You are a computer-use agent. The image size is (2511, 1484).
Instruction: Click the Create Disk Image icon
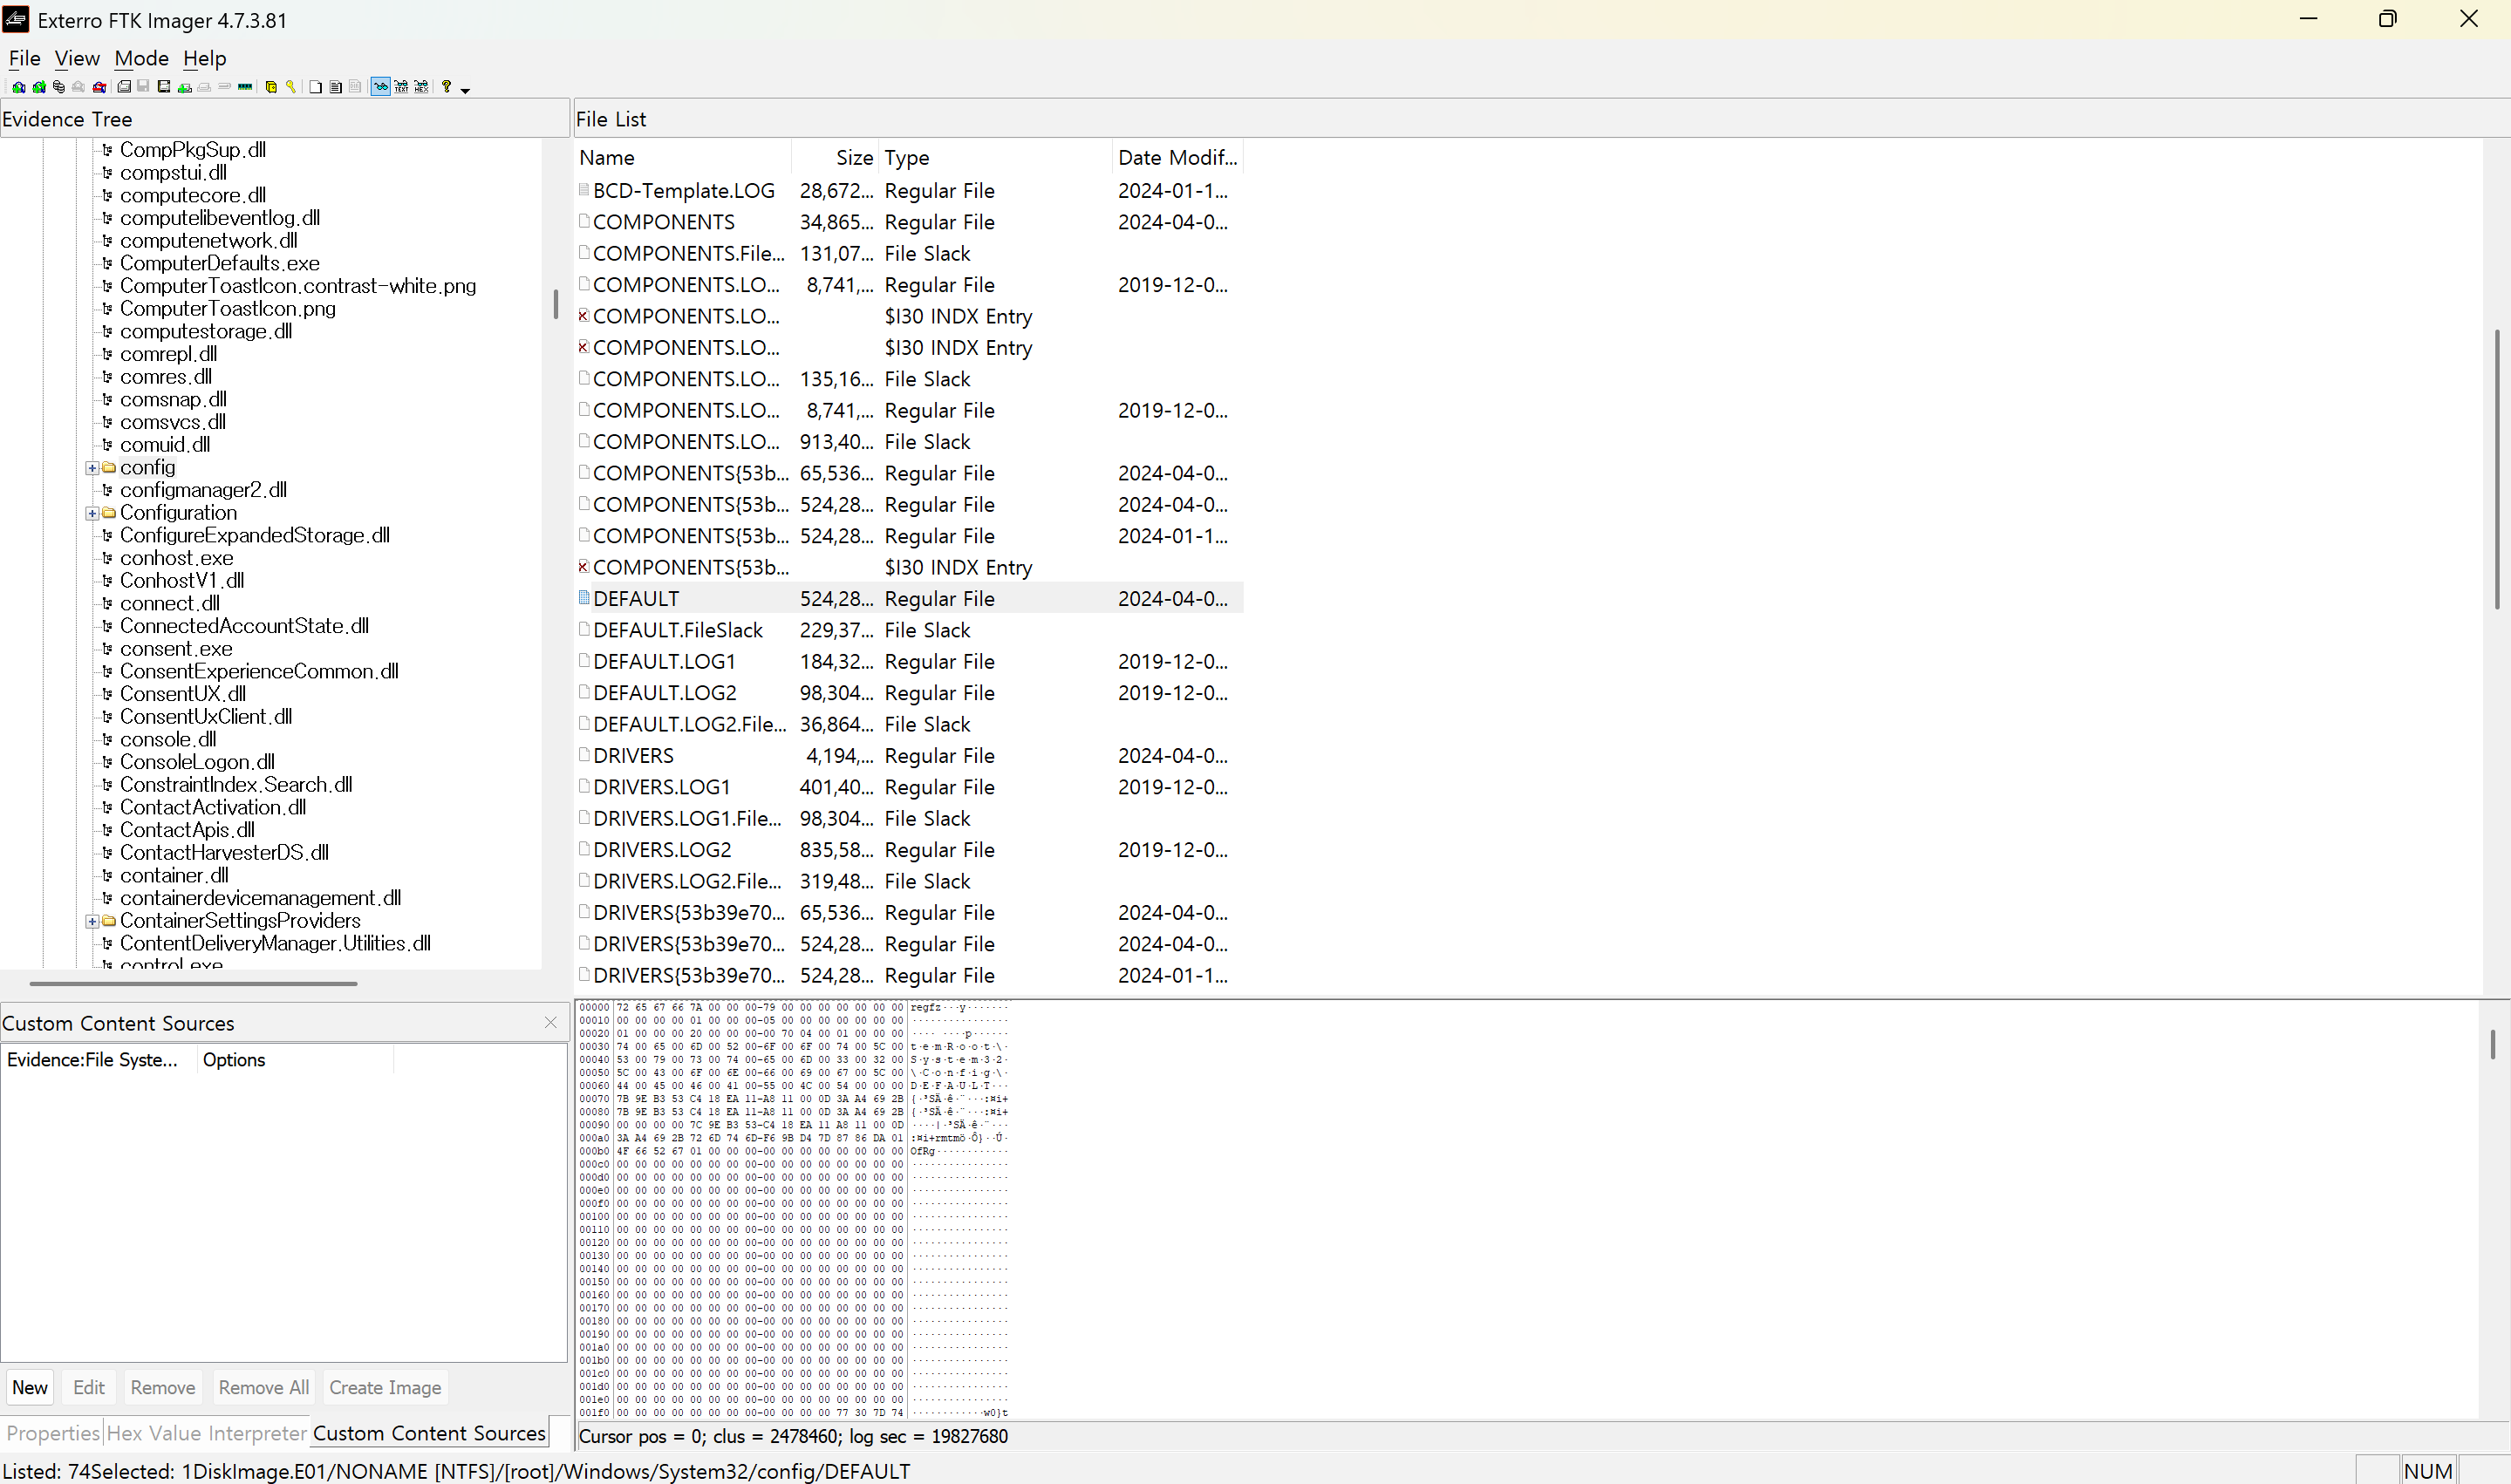click(124, 87)
